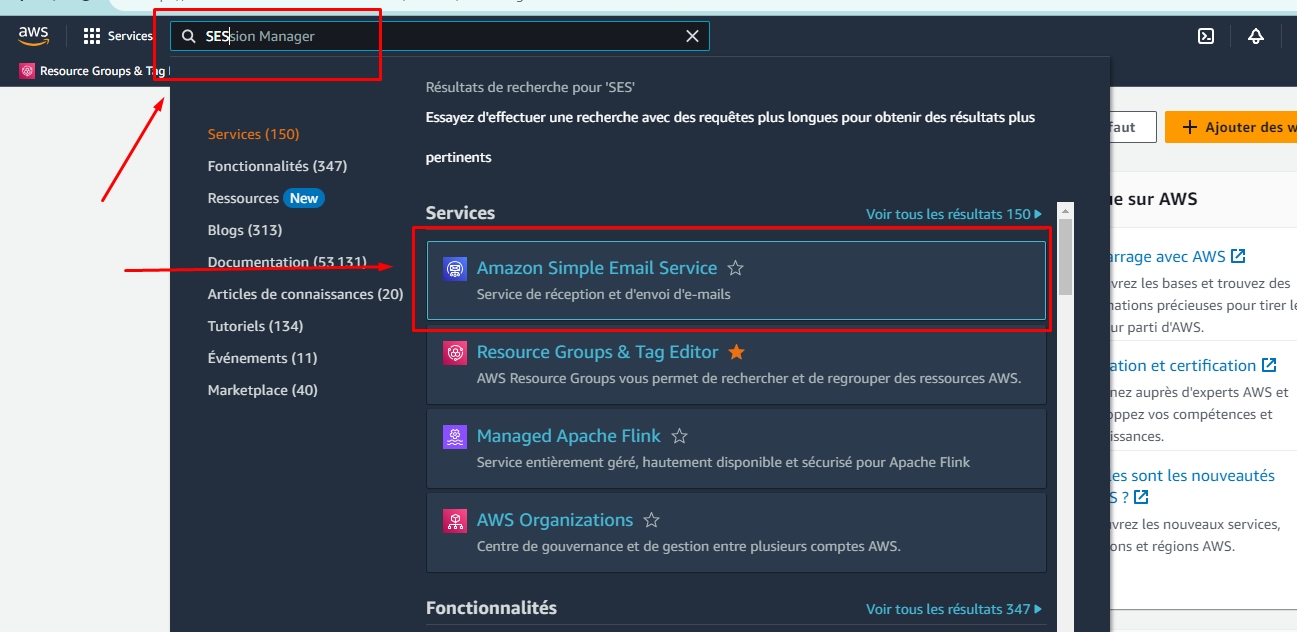Expand all 150 Services results
Screen dimensions: 1297x632
click(x=953, y=214)
